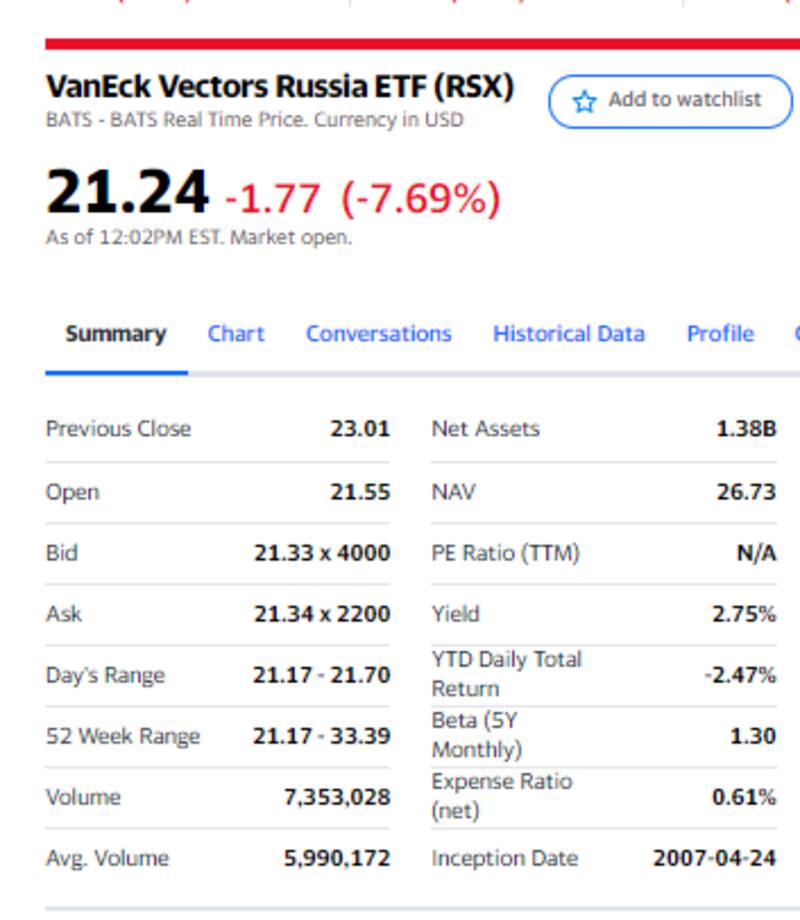Click the Previous Close value 23.01
800x920 pixels.
[359, 429]
